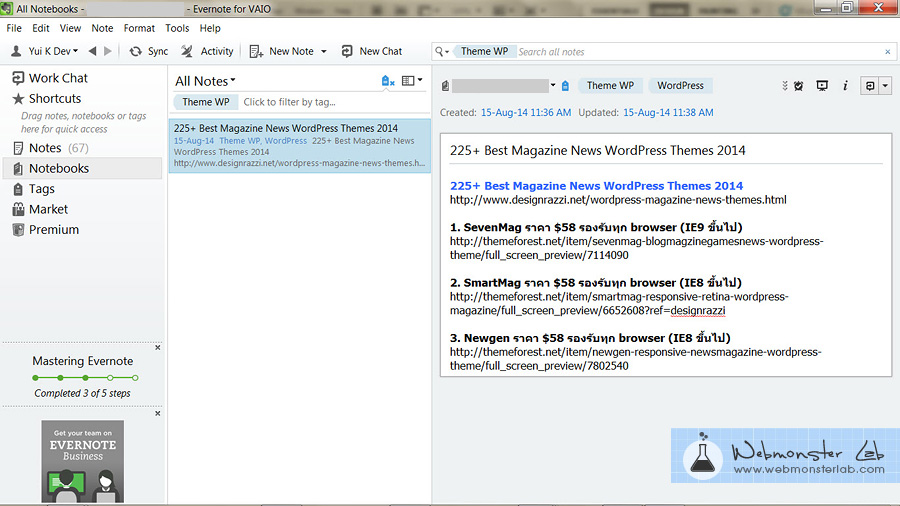This screenshot has height=506, width=900.
Task: Go back with the left arrow icon
Action: coord(92,51)
